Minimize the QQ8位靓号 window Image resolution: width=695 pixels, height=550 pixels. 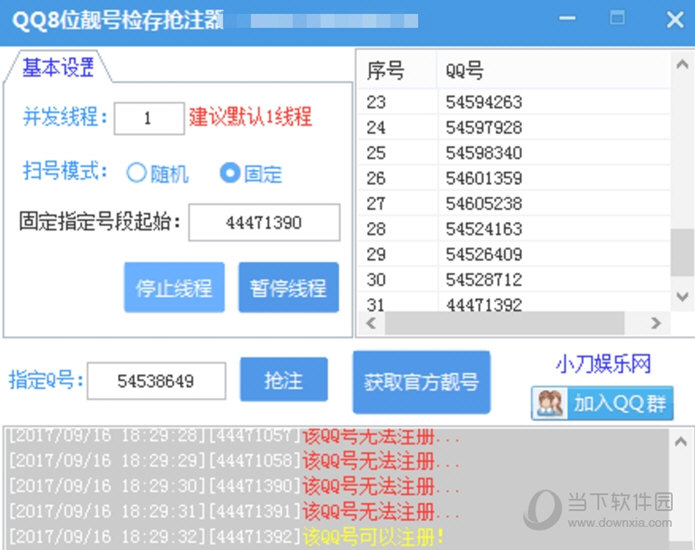tap(567, 19)
